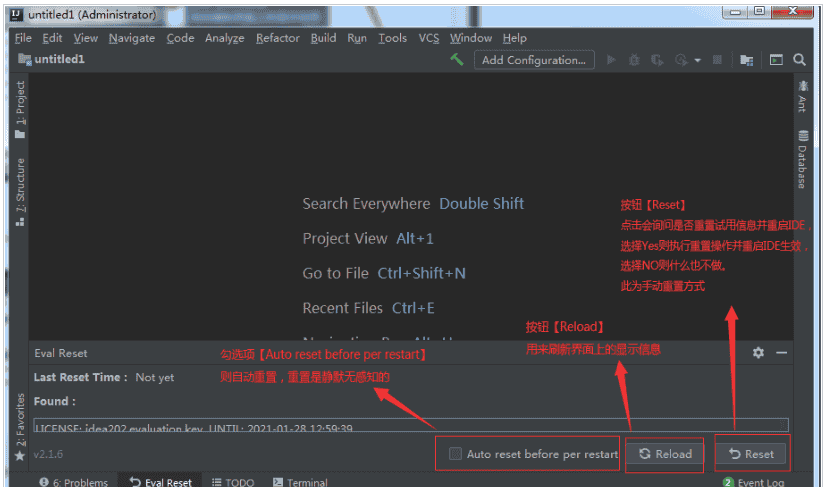Screen dimensions: 834x487
Task: Click the Reload button
Action: click(x=665, y=454)
